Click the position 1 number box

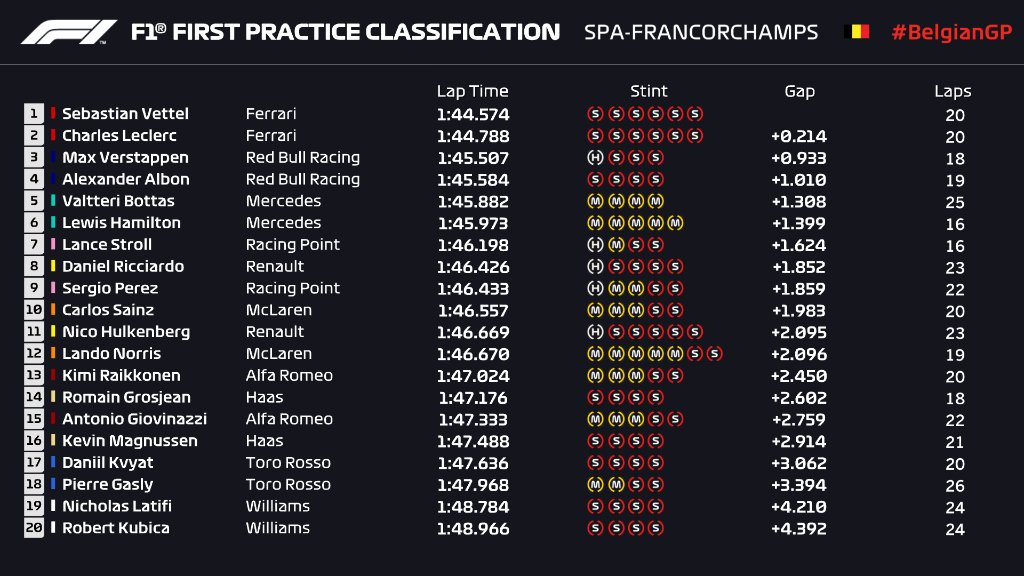[34, 114]
